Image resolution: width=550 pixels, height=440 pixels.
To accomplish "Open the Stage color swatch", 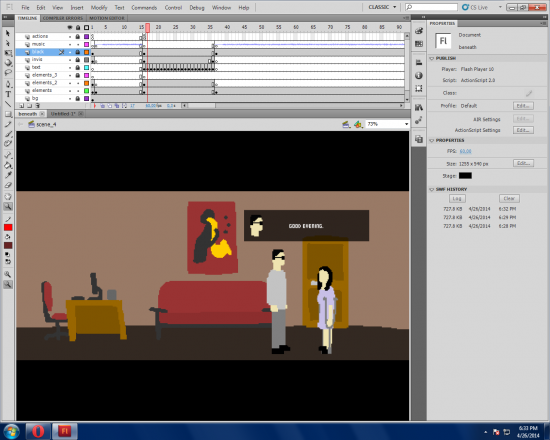I will [465, 176].
